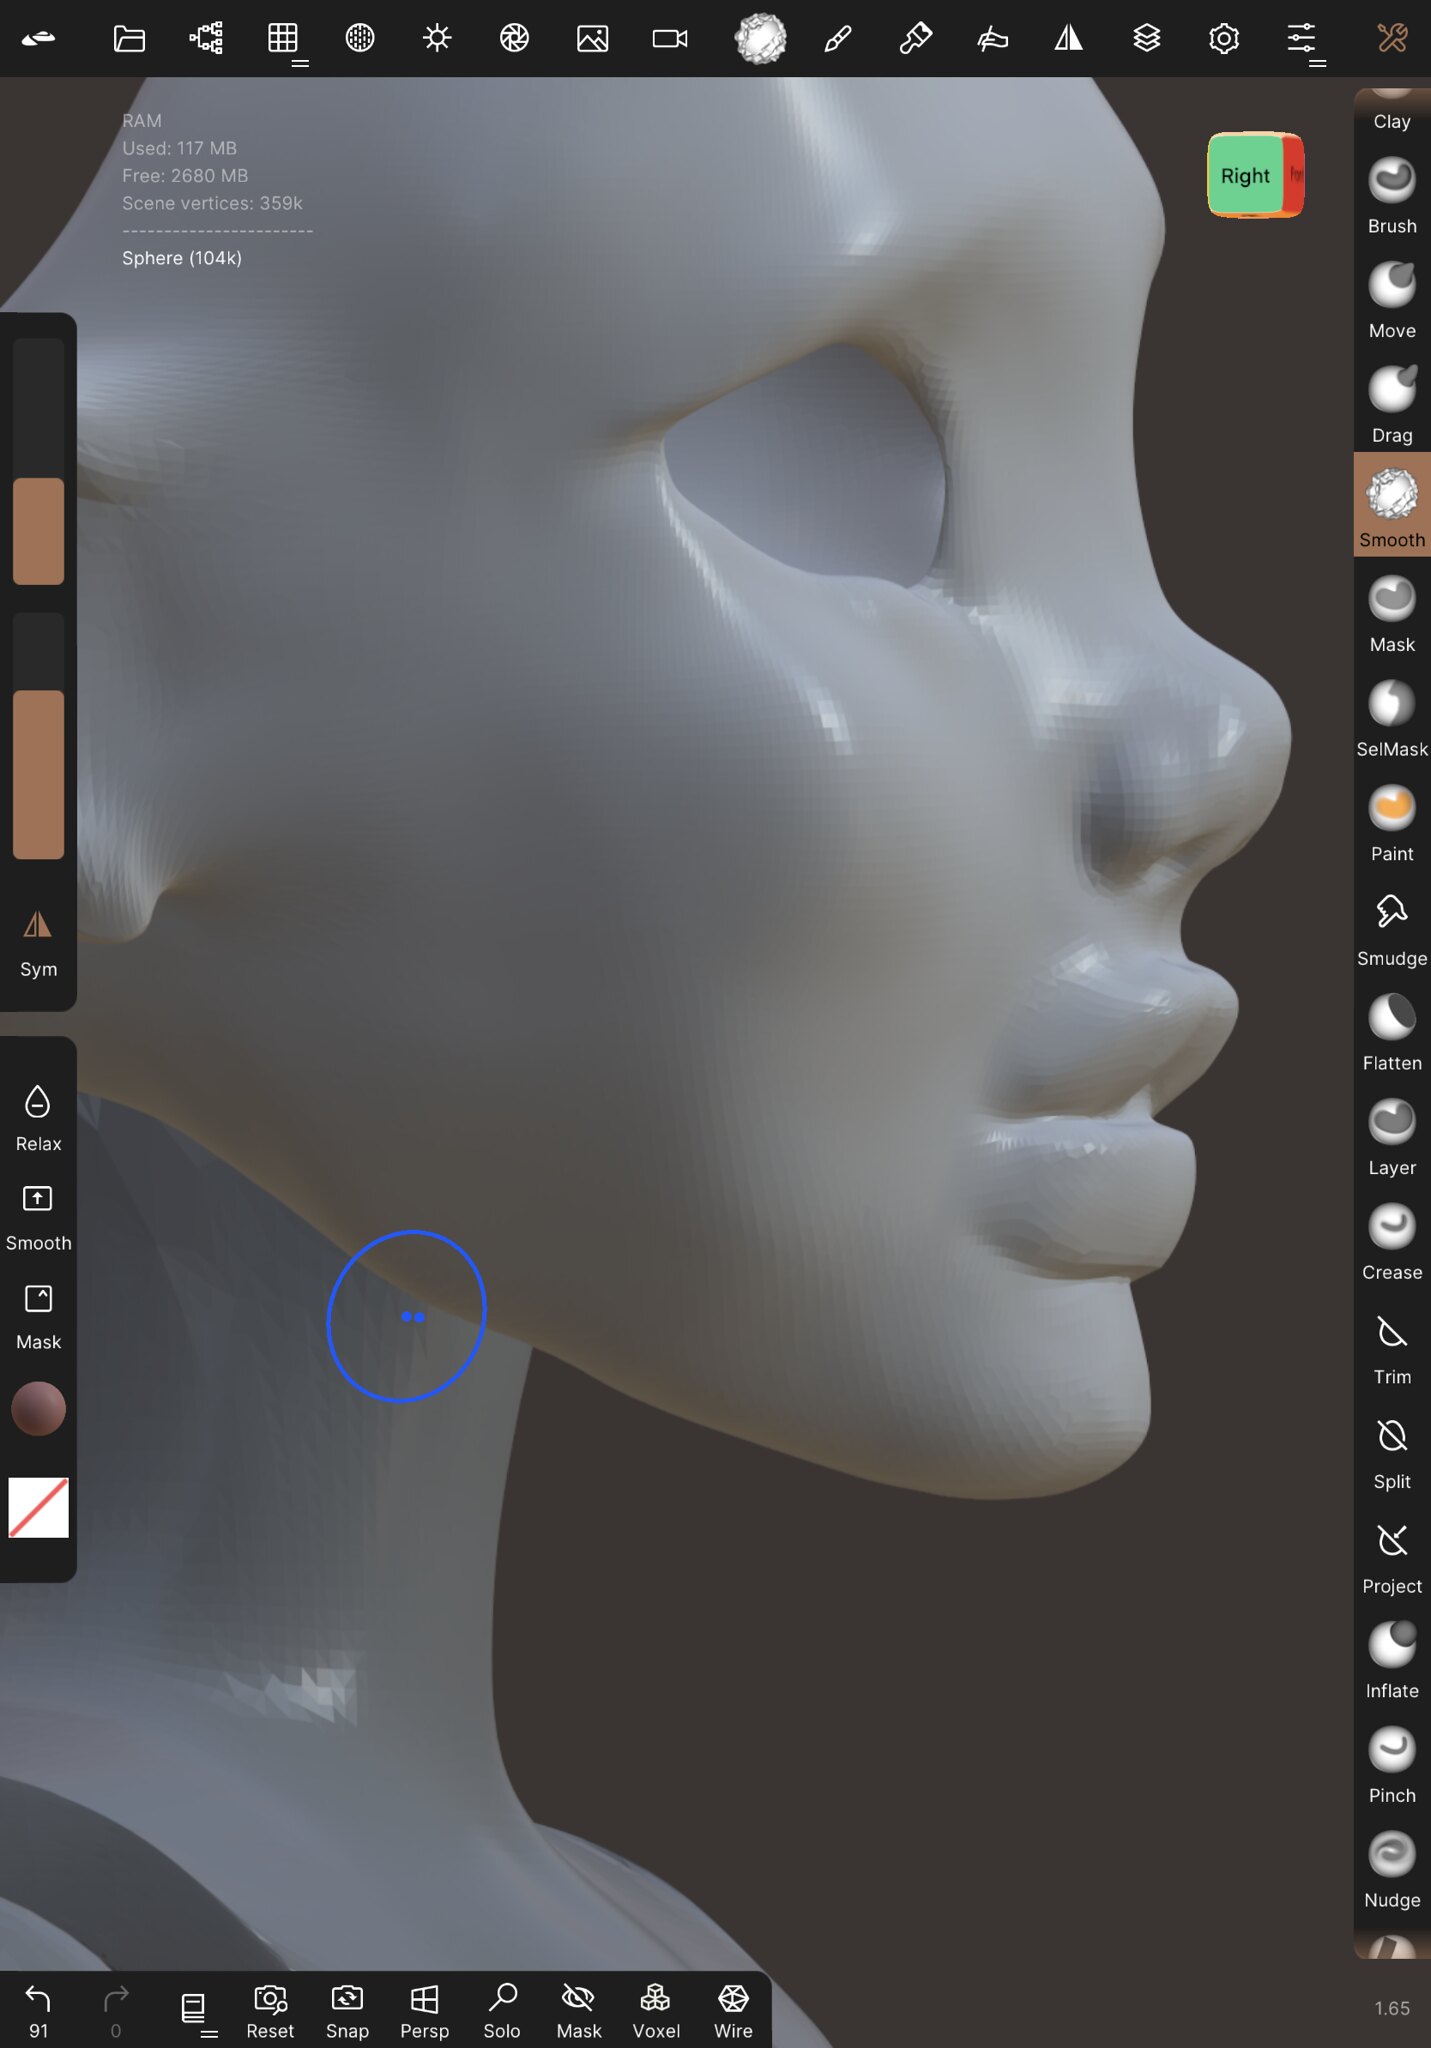Select the Drag tool

pyautogui.click(x=1392, y=405)
